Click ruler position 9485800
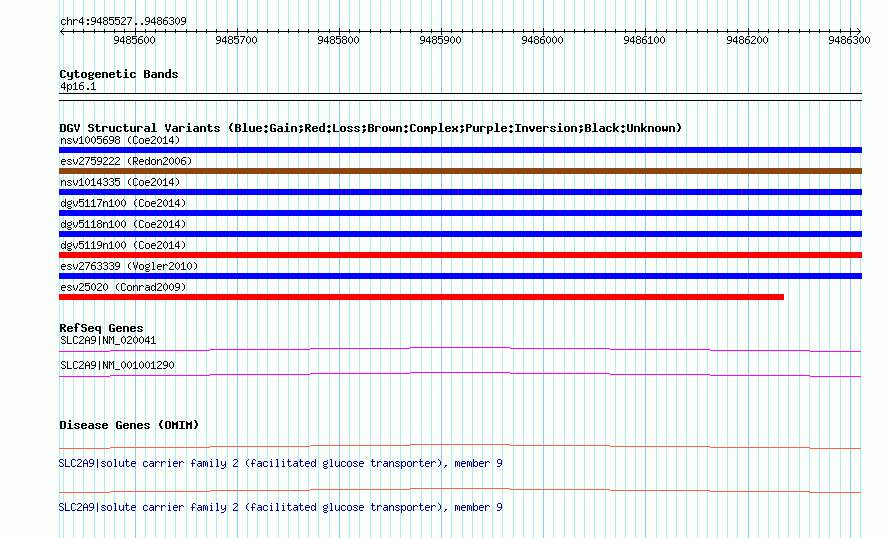The width and height of the screenshot is (890, 538). [339, 40]
